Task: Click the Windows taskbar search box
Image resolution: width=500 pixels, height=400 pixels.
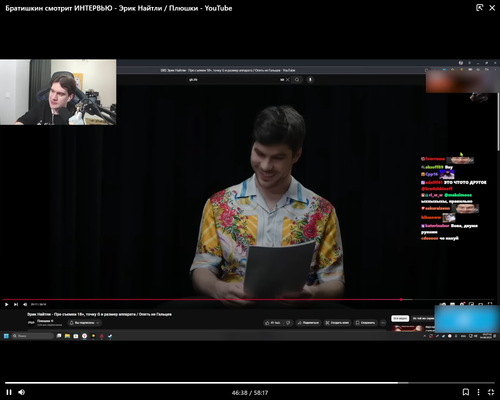Action: (x=33, y=336)
